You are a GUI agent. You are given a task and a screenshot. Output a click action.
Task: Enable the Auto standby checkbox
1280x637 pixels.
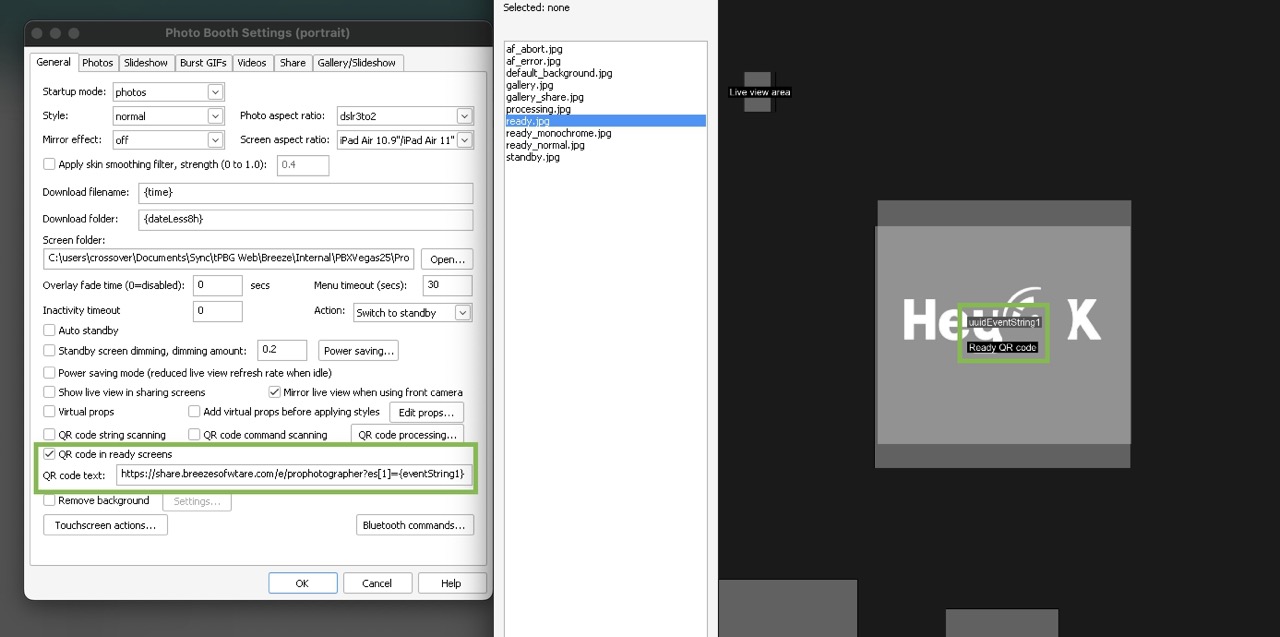tap(49, 331)
